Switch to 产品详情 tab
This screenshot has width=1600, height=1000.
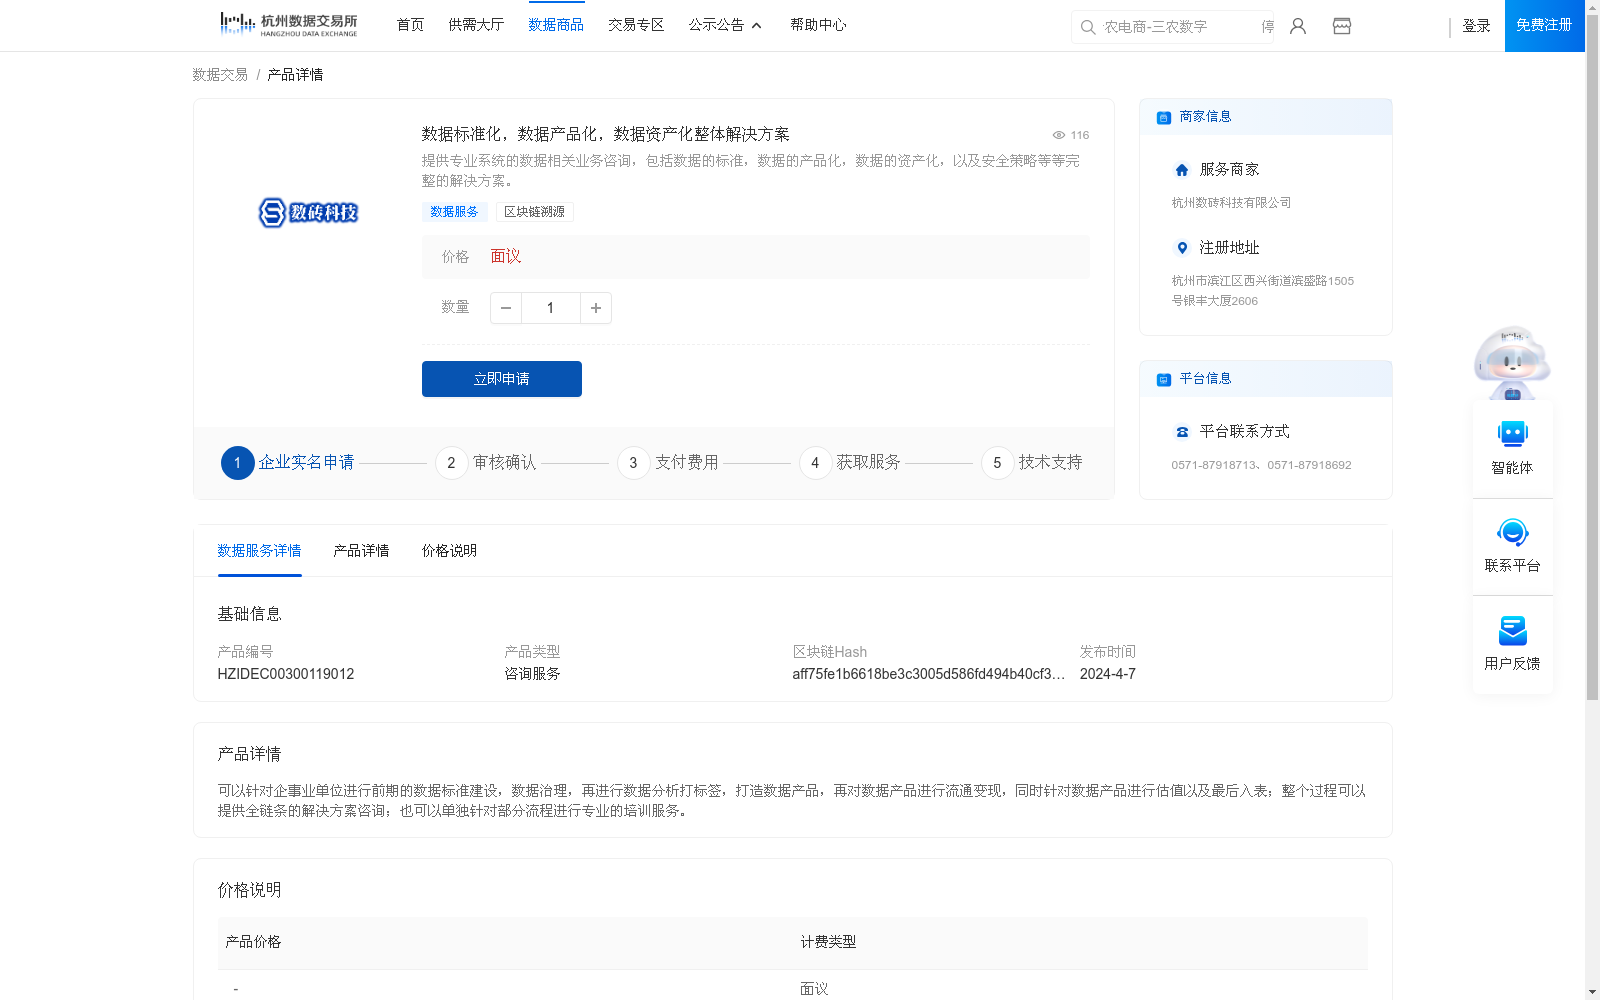pos(361,551)
